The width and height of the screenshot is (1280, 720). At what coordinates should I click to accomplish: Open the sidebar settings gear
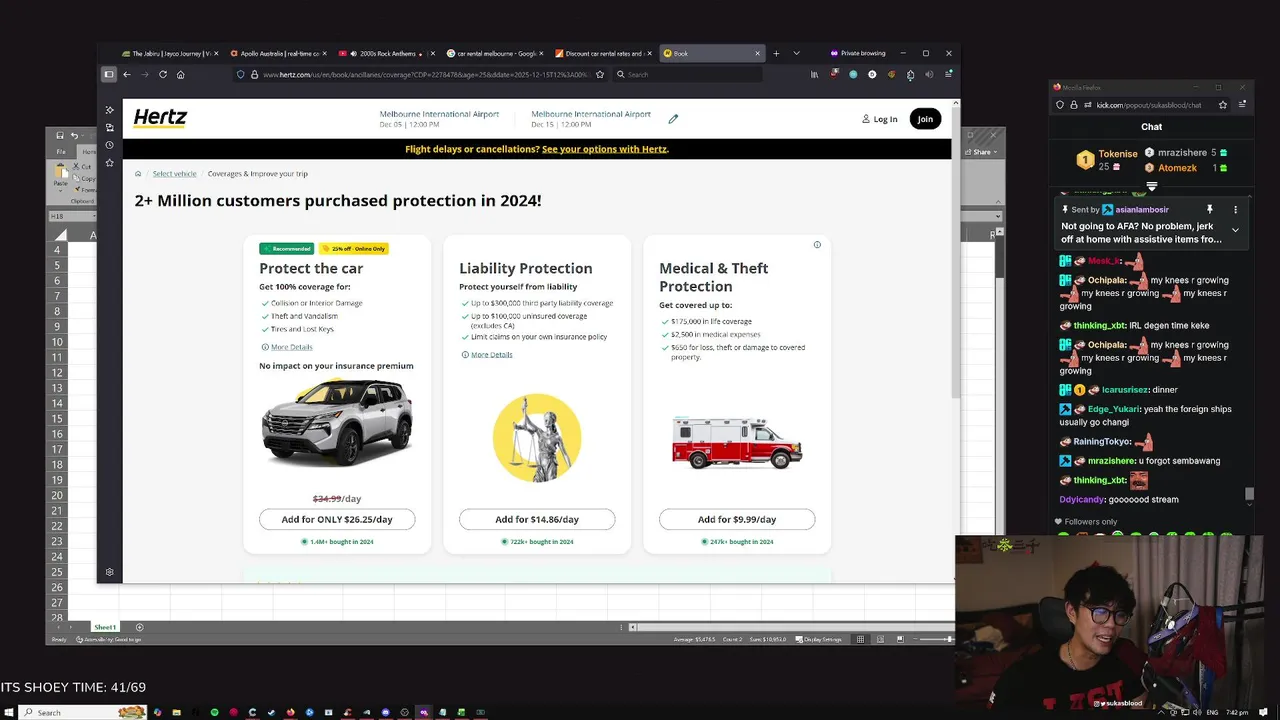coord(109,572)
